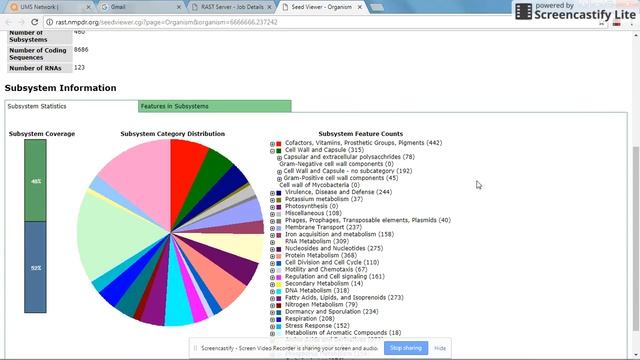Close the RAST Server browser tab
This screenshot has height=360, width=640.
pos(269,7)
